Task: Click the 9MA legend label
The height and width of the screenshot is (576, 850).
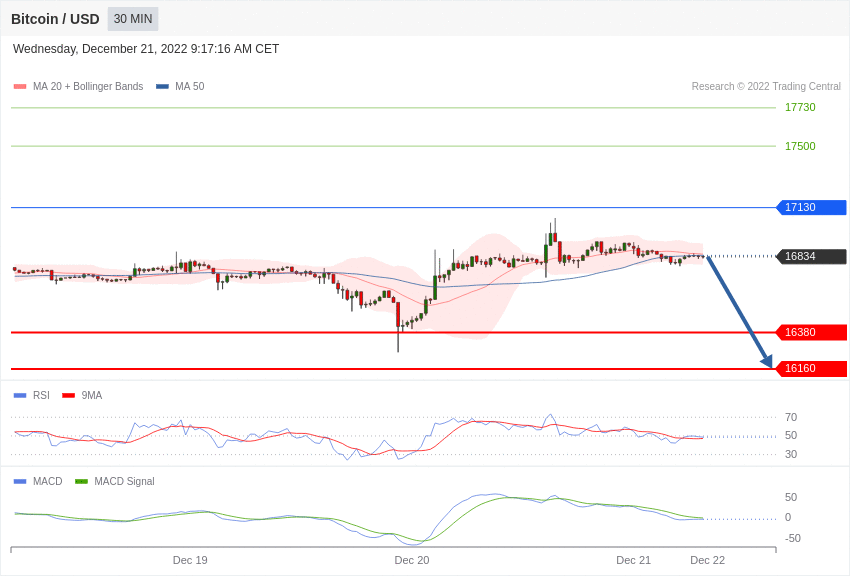Action: coord(92,396)
